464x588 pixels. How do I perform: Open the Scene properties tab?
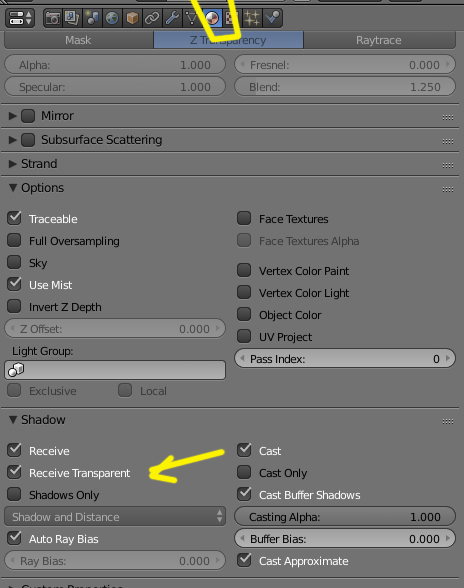coord(92,18)
